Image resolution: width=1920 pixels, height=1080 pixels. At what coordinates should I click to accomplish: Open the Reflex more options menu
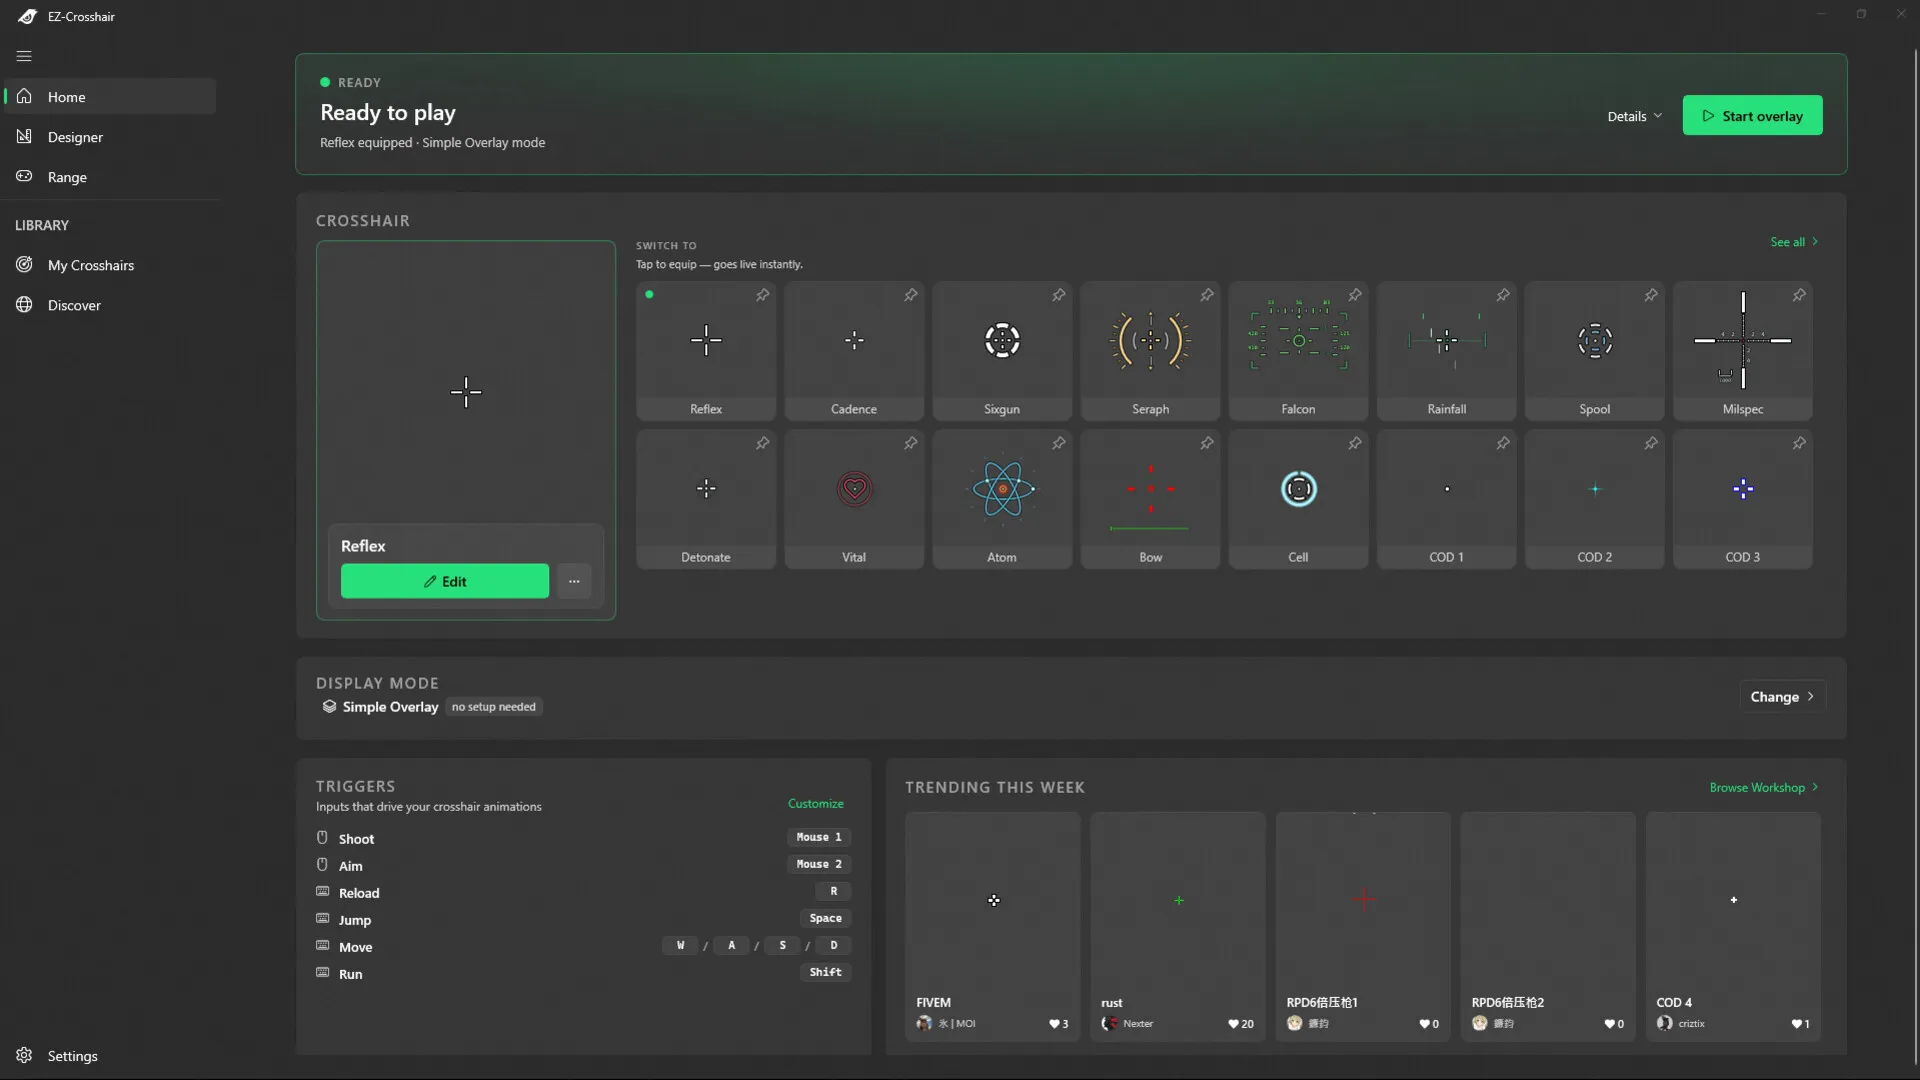pos(574,581)
